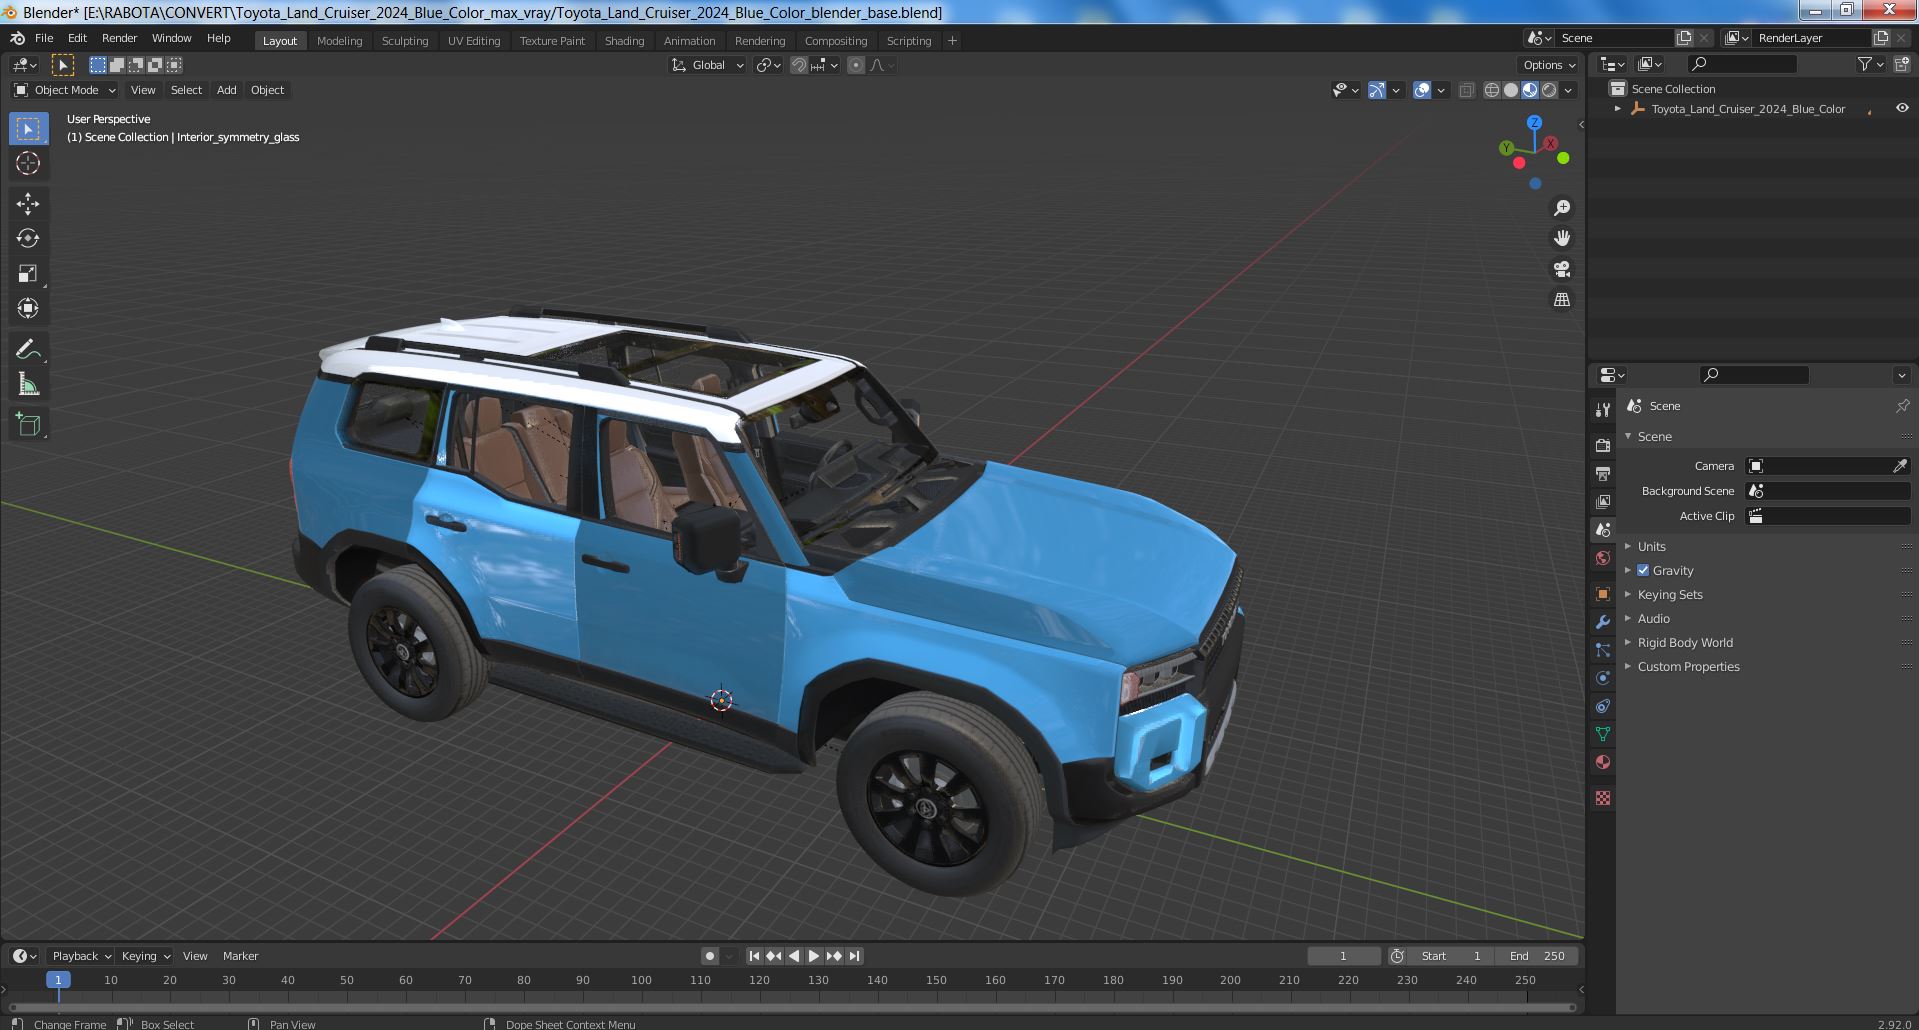Activate the Cursor tool
Image resolution: width=1919 pixels, height=1030 pixels.
pos(28,163)
